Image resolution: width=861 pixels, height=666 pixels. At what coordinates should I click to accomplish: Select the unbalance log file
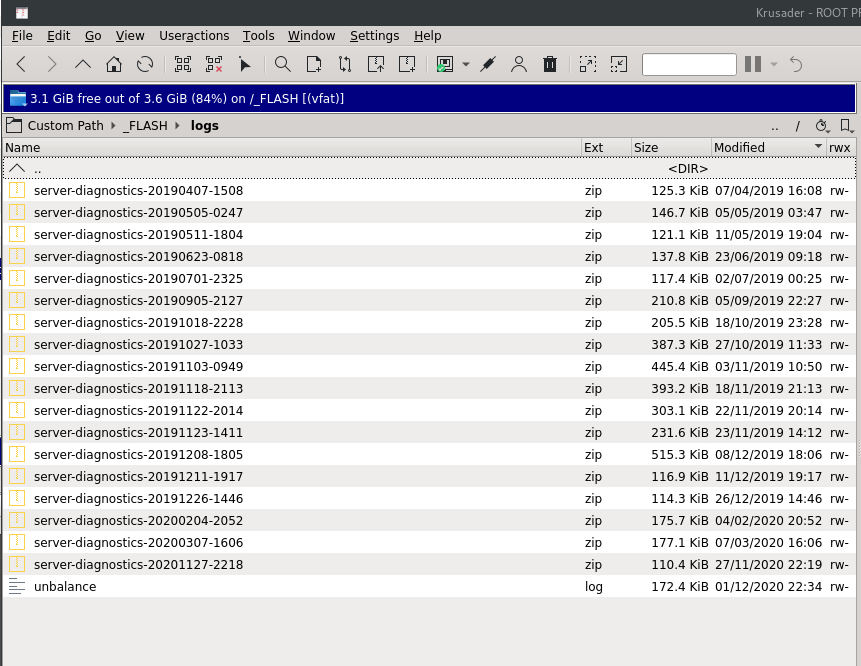(429, 586)
